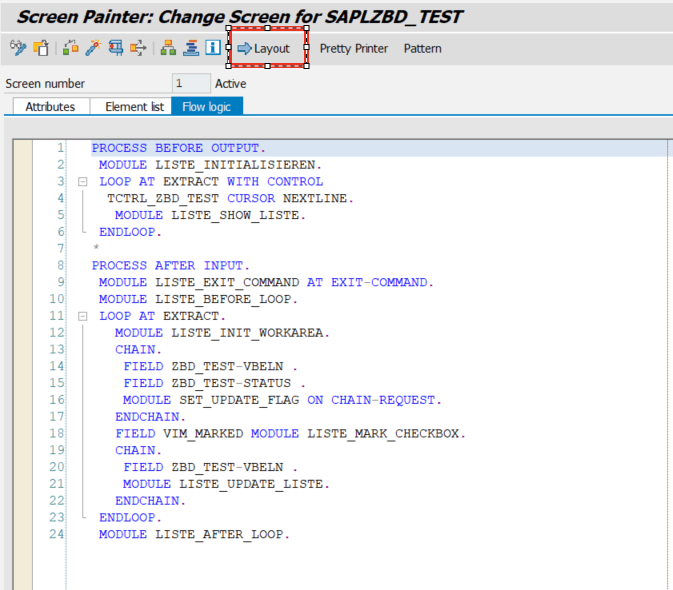Open the blue information icon
Image resolution: width=673 pixels, height=590 pixels.
pyautogui.click(x=212, y=48)
